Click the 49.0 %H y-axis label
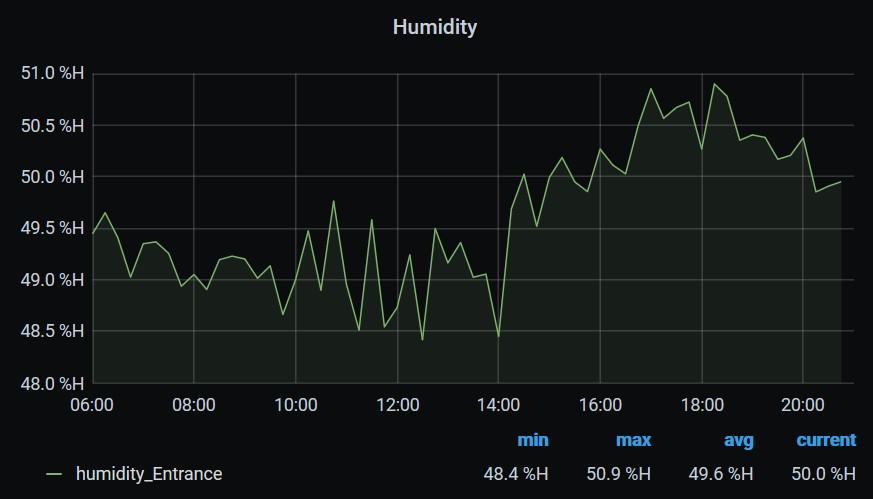 point(51,280)
